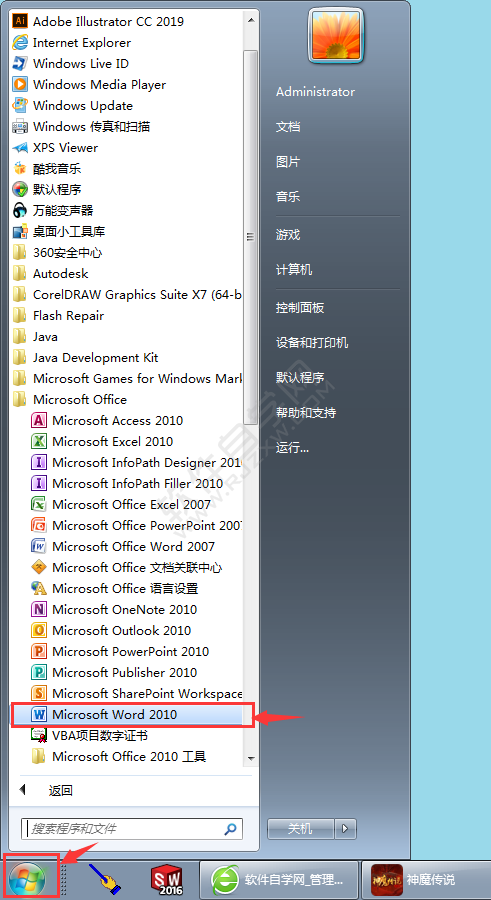
Task: Click the pin-shaped taskbar icon
Action: [105, 878]
